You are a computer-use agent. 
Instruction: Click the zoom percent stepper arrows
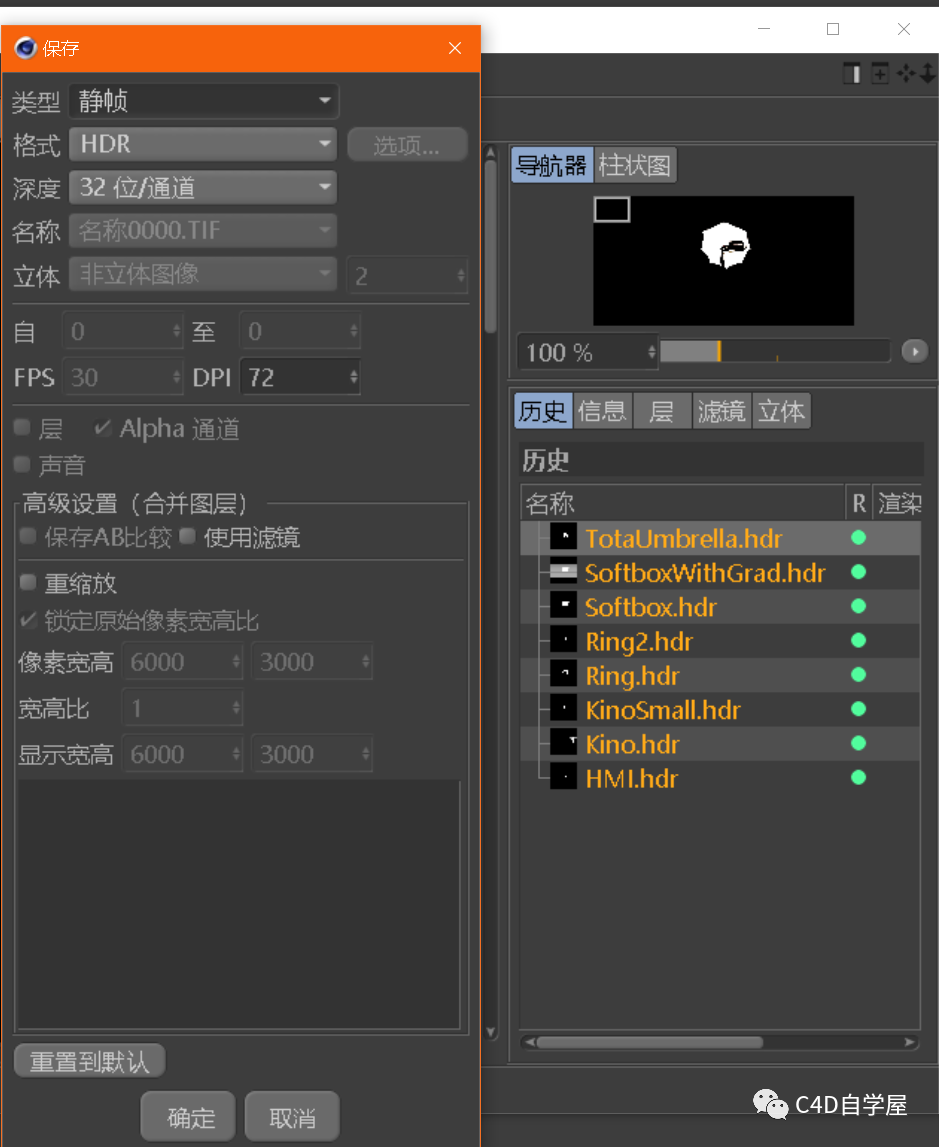(x=652, y=353)
